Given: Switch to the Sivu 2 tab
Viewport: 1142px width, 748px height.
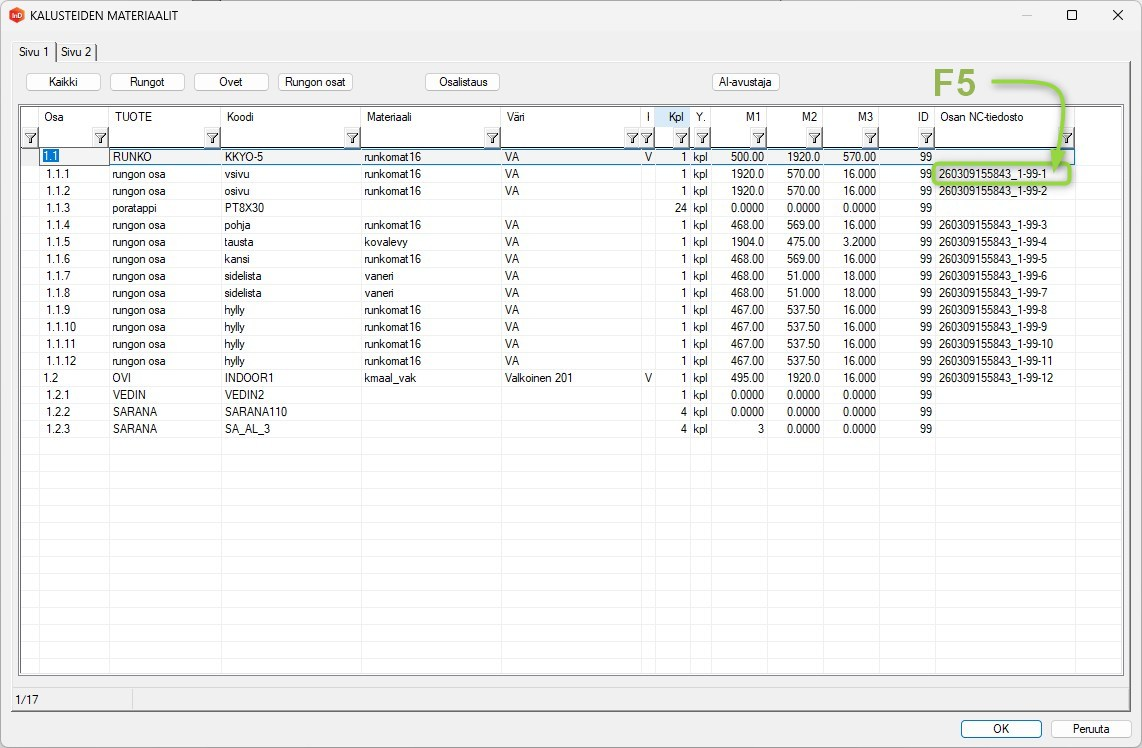Looking at the screenshot, I should (x=76, y=52).
